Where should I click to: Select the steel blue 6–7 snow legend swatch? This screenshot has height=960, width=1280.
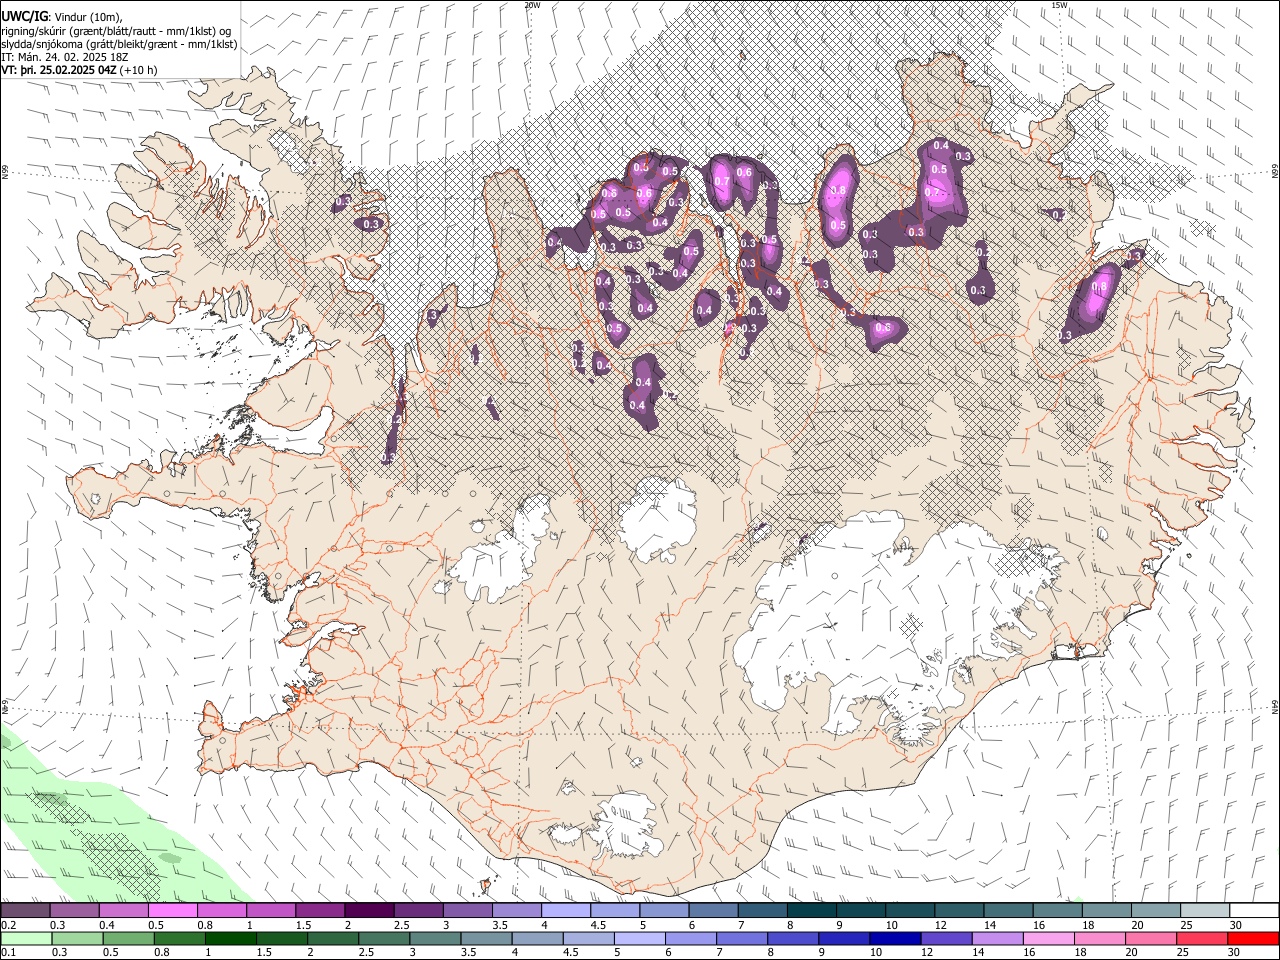712,911
